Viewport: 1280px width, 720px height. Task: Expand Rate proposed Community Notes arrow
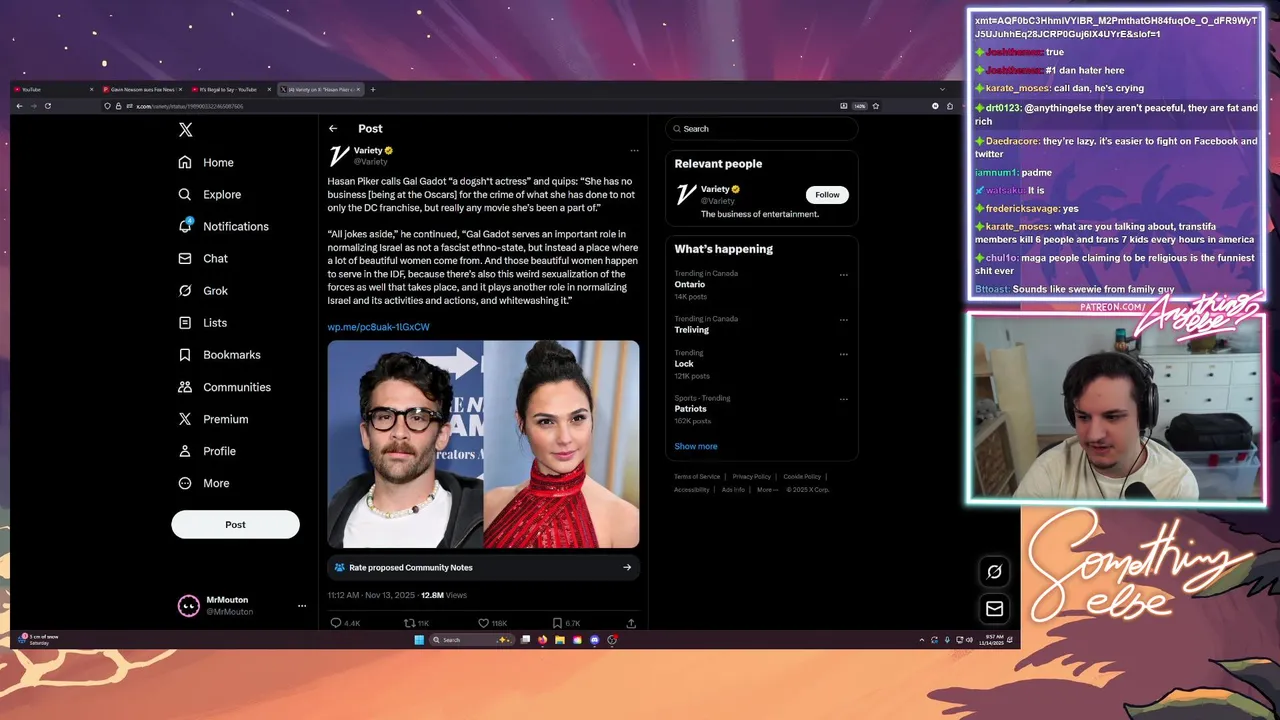click(627, 567)
